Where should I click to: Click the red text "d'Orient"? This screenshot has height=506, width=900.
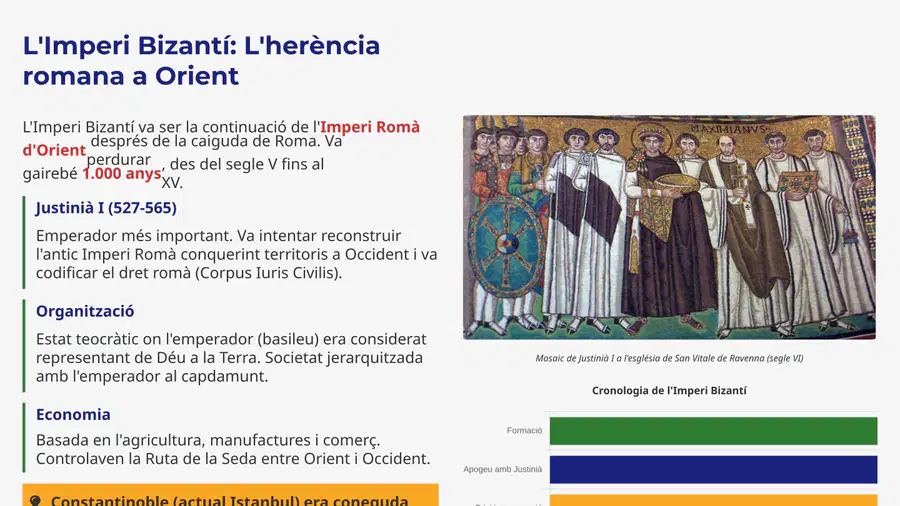[54, 150]
